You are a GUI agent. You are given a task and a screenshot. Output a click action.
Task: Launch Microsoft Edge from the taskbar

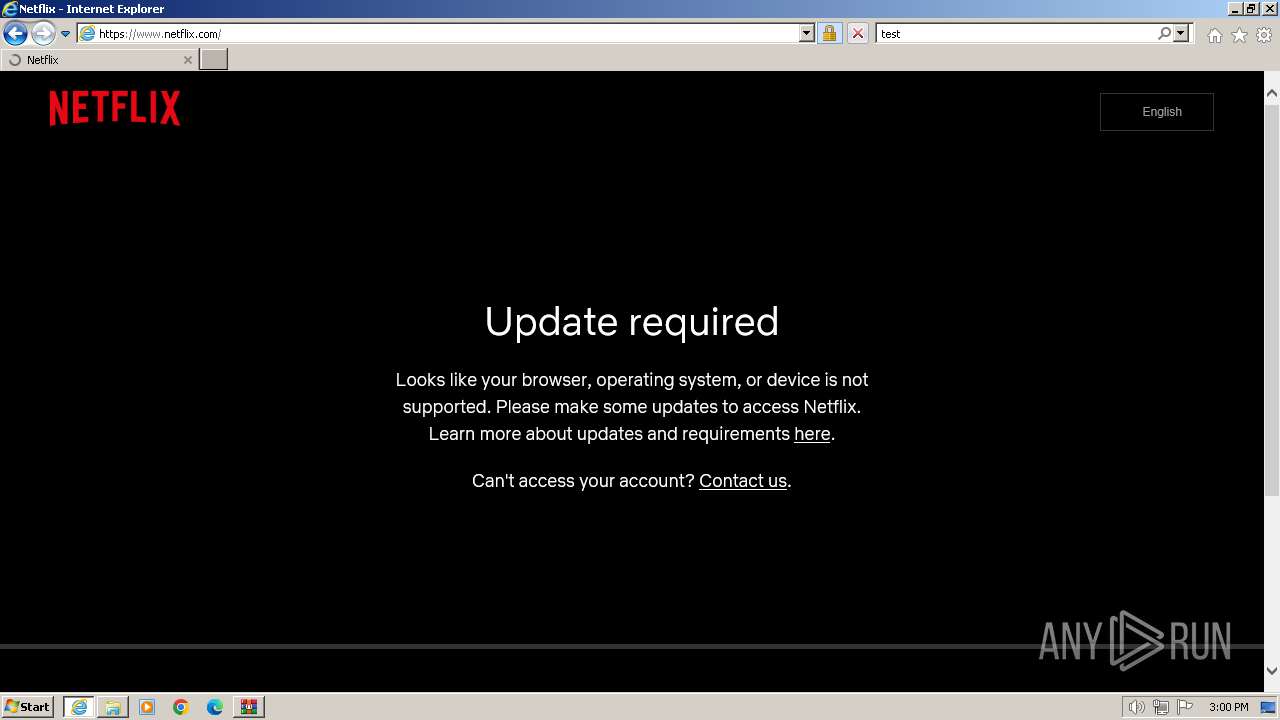point(215,707)
